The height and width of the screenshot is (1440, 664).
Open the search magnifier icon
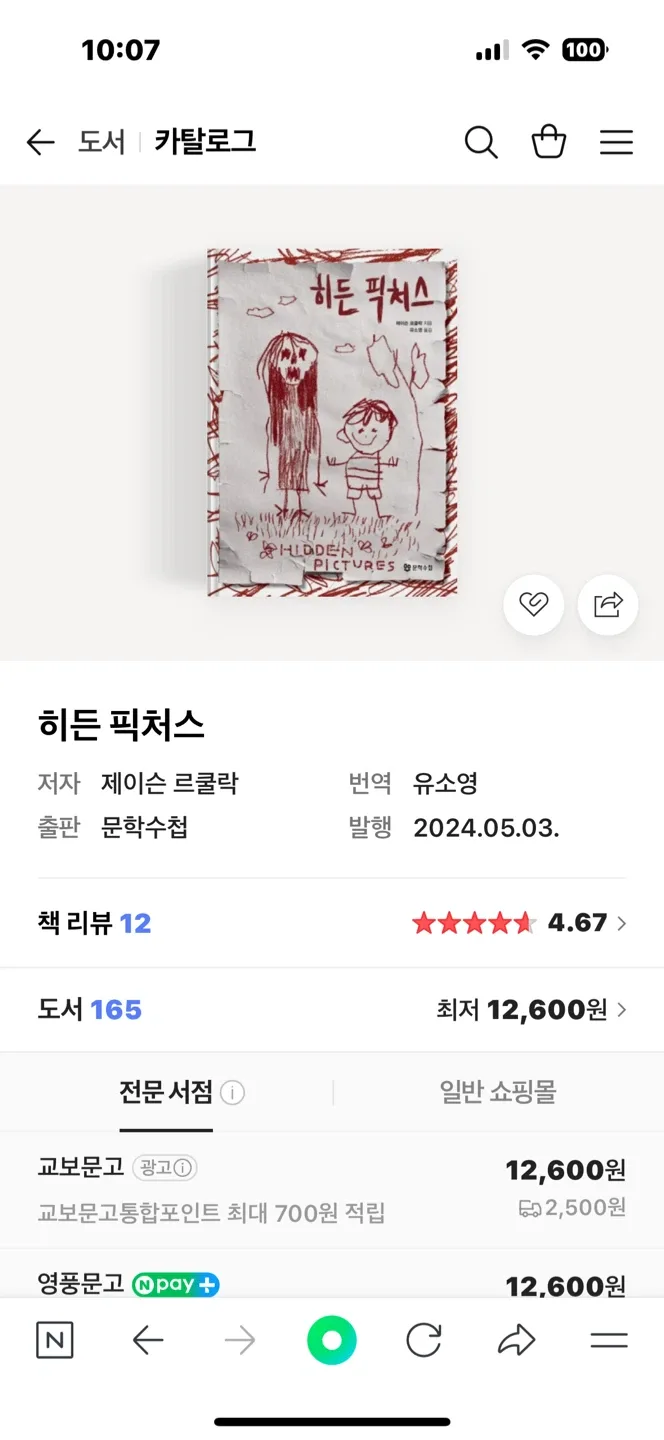pyautogui.click(x=481, y=143)
